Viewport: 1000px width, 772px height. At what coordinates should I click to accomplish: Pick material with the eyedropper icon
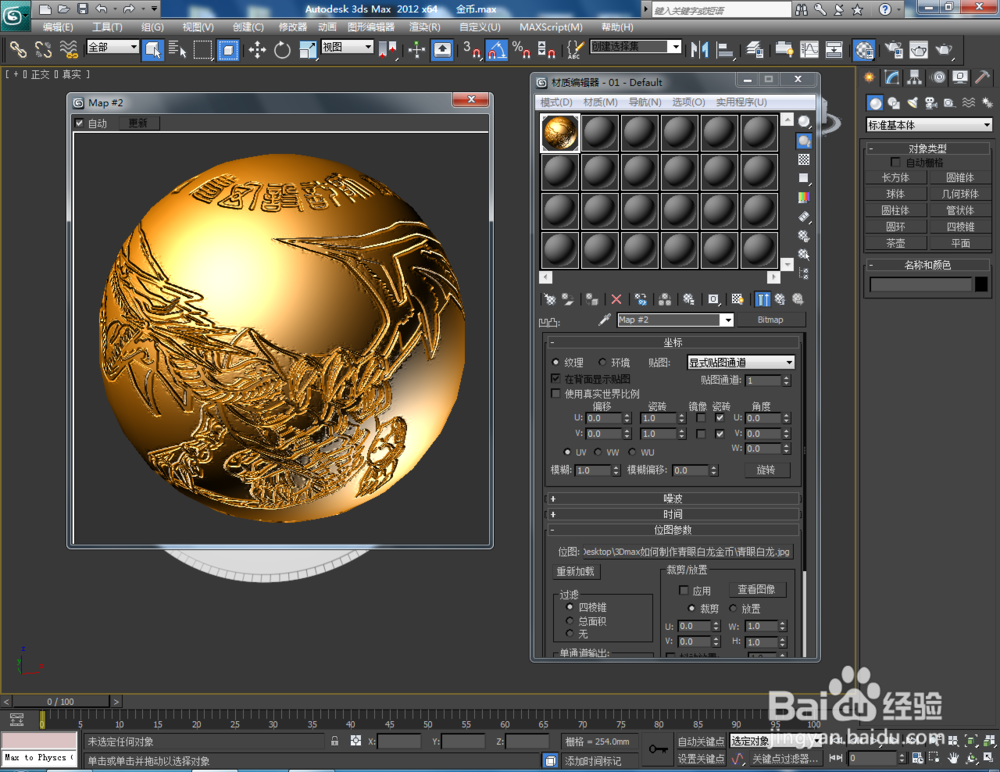pyautogui.click(x=604, y=319)
